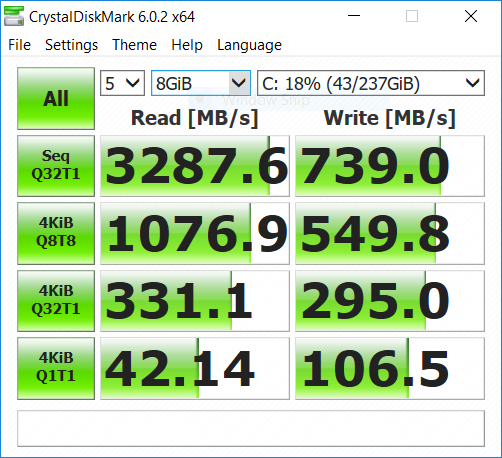Open the Language menu
502x458 pixels.
(x=249, y=45)
